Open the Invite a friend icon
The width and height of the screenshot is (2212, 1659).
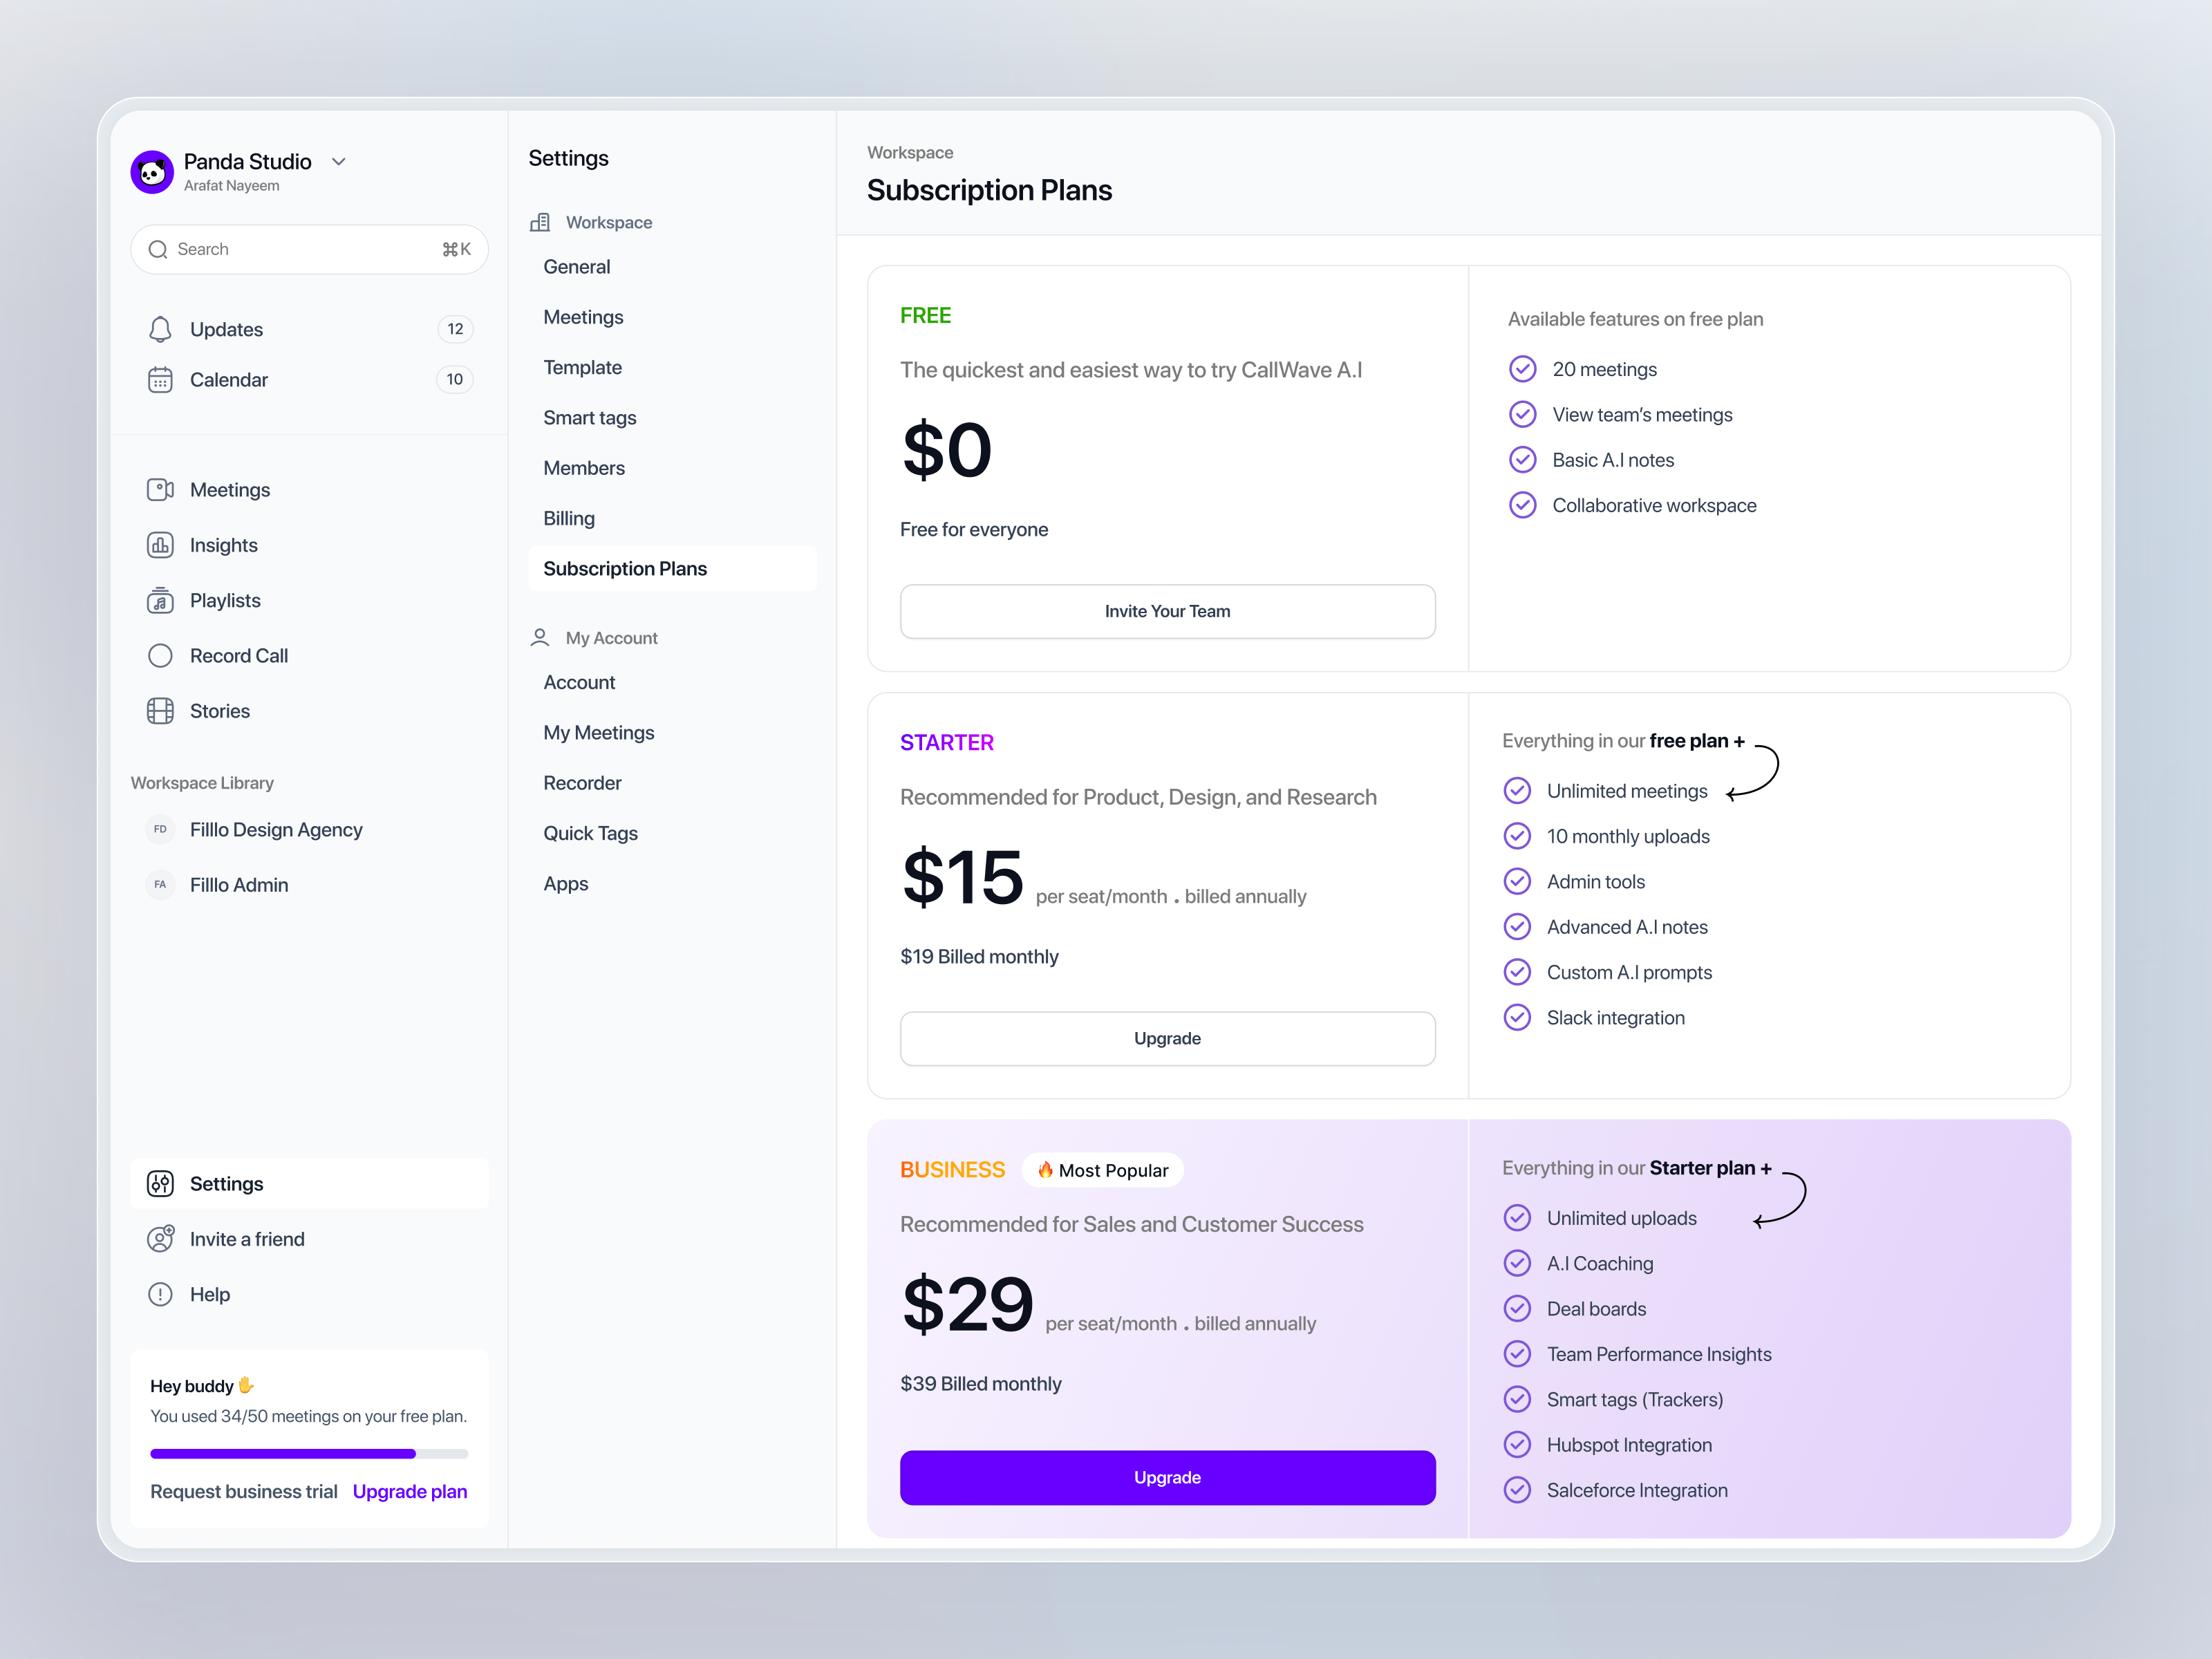[161, 1238]
